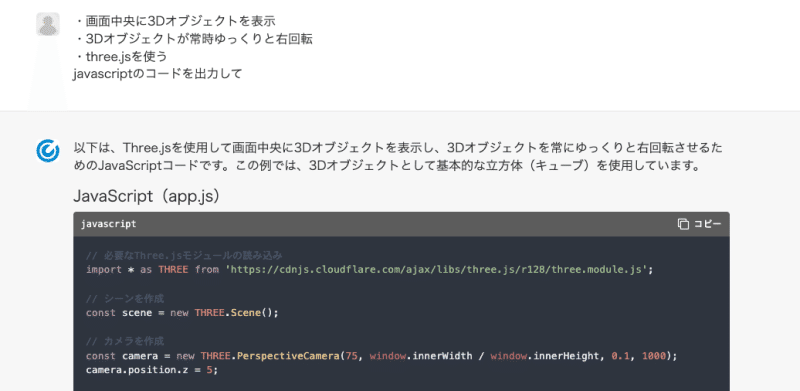Select the 画面中央に3Dオブジェクトを表示 line
The width and height of the screenshot is (800, 391).
[175, 21]
